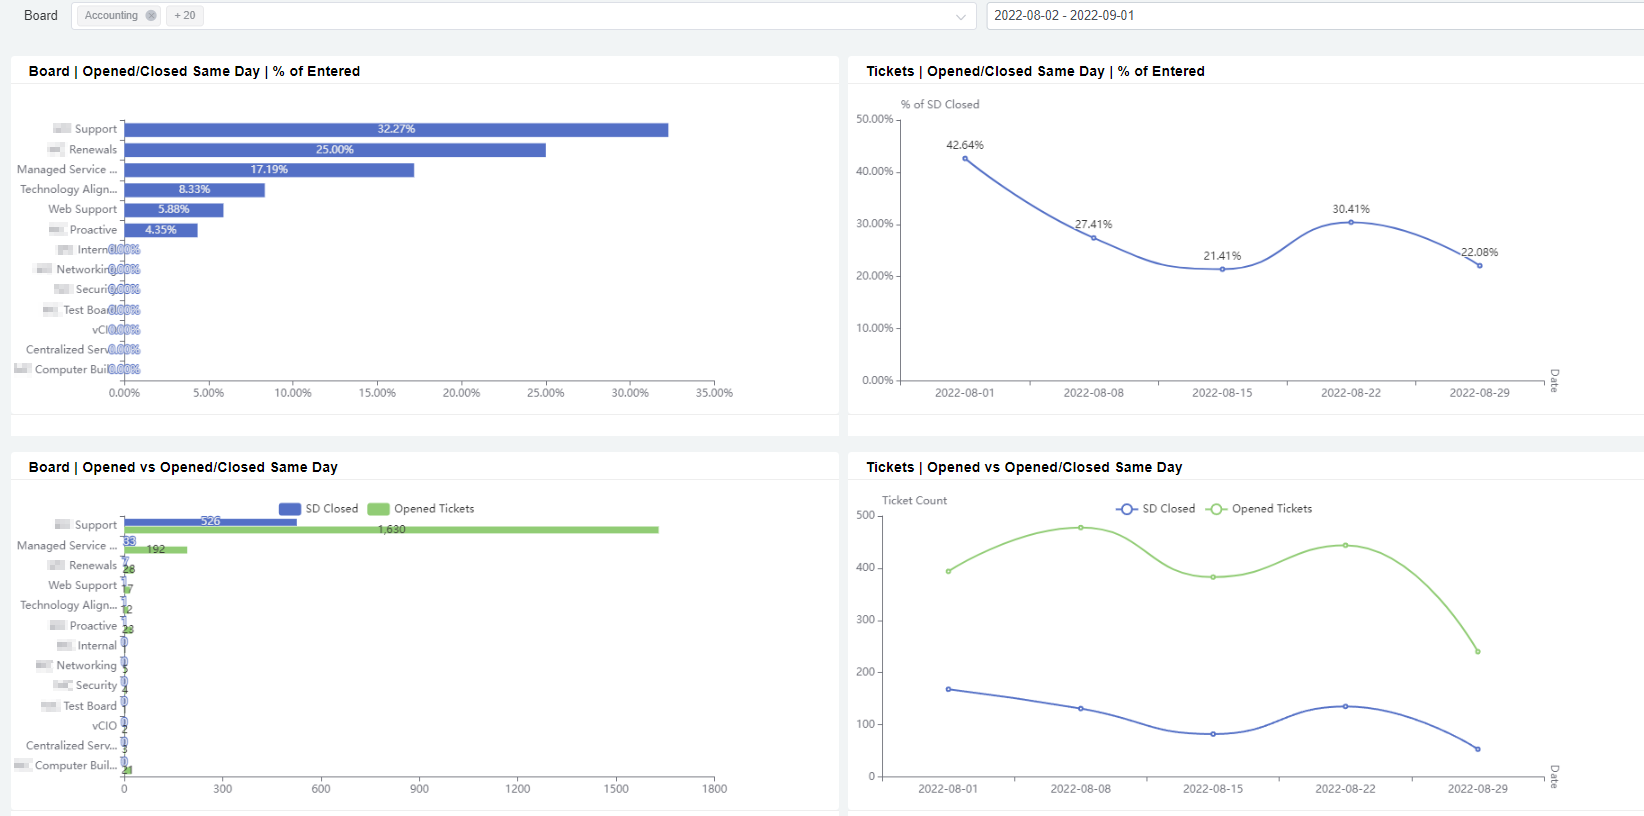Select the 22.08% data point for 2022-08-29

1479,265
